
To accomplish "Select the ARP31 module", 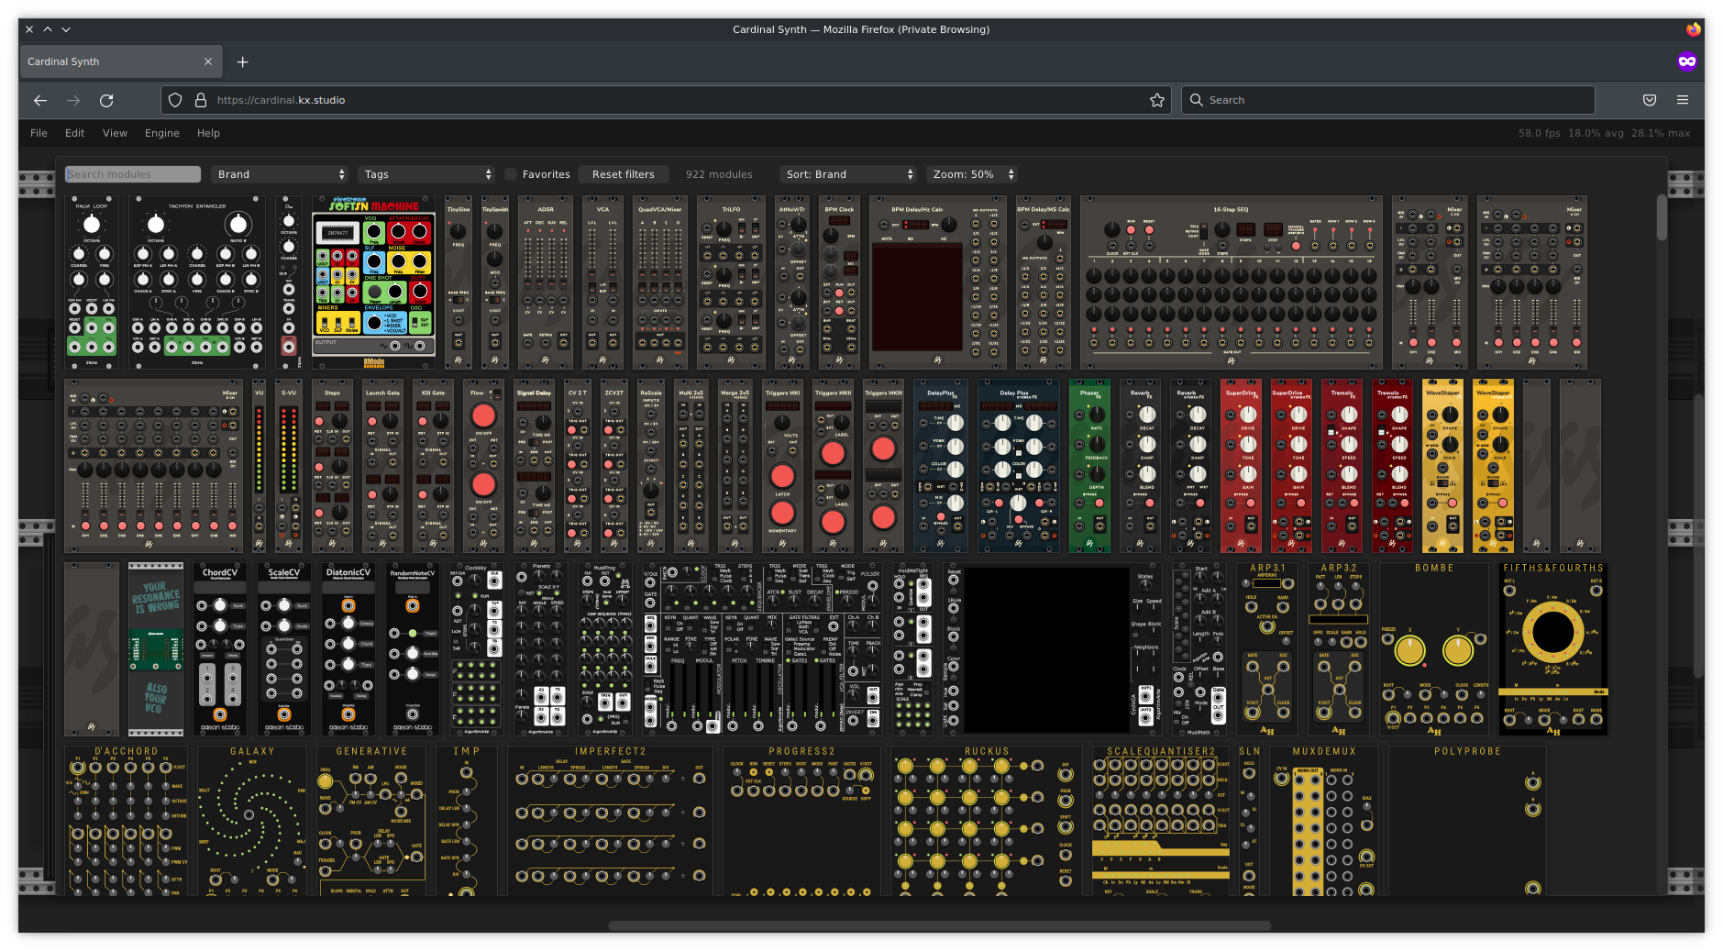I will [1267, 649].
